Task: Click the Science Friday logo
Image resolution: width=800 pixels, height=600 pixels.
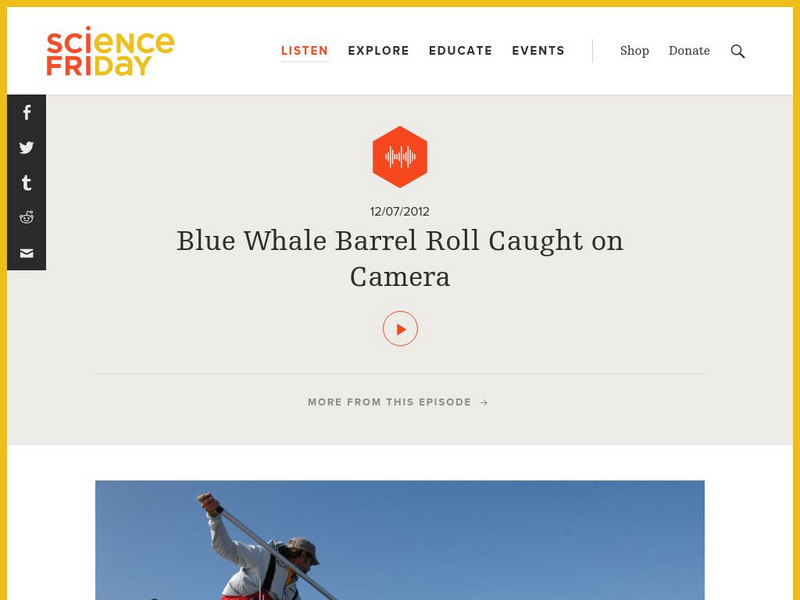Action: pos(110,51)
